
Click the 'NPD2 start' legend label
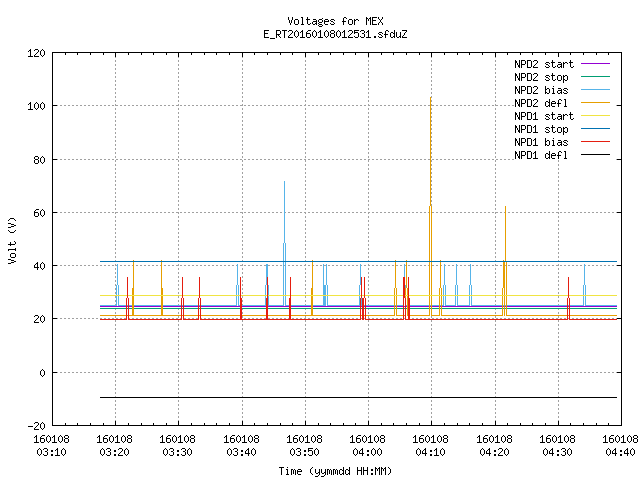[x=544, y=64]
